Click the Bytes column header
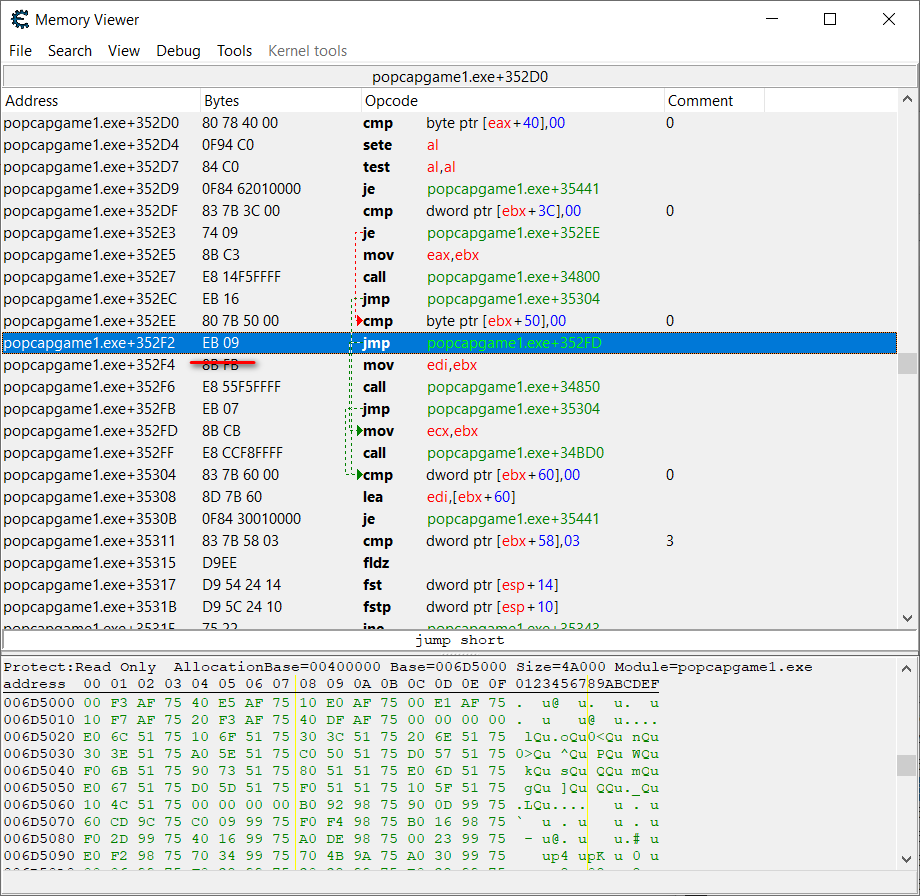Image resolution: width=920 pixels, height=896 pixels. 281,101
